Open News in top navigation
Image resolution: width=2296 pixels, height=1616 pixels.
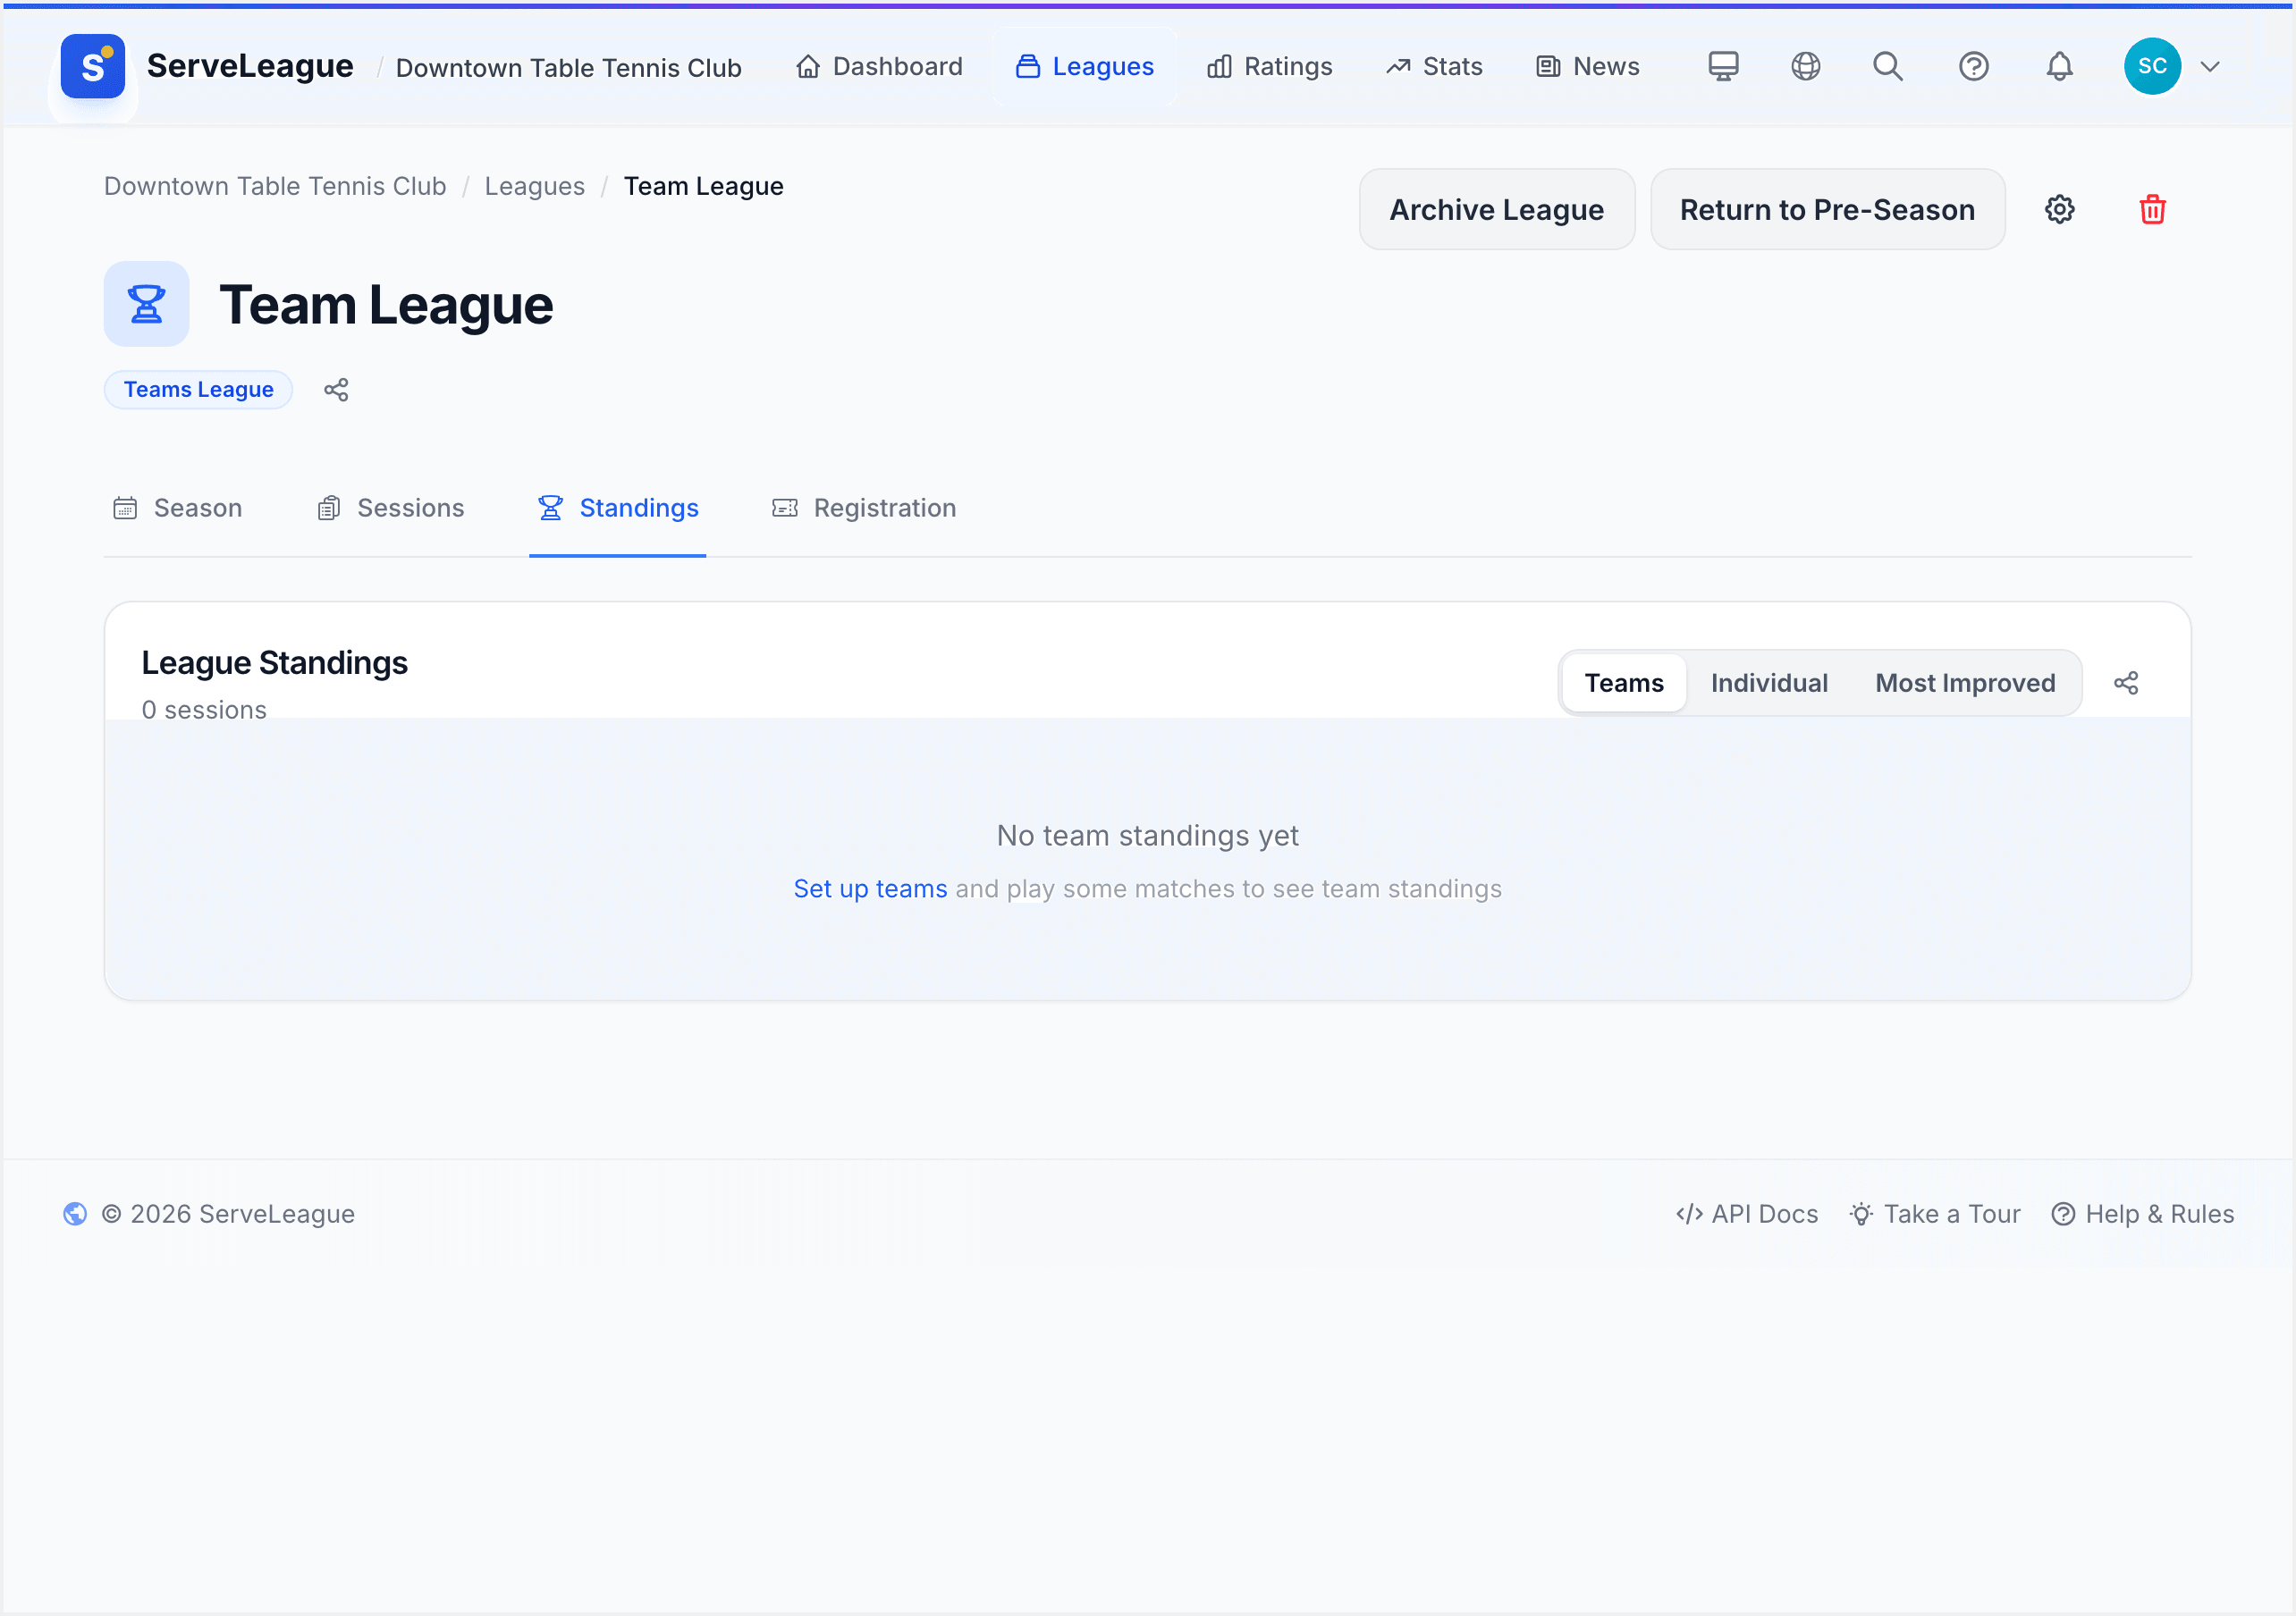(x=1588, y=66)
